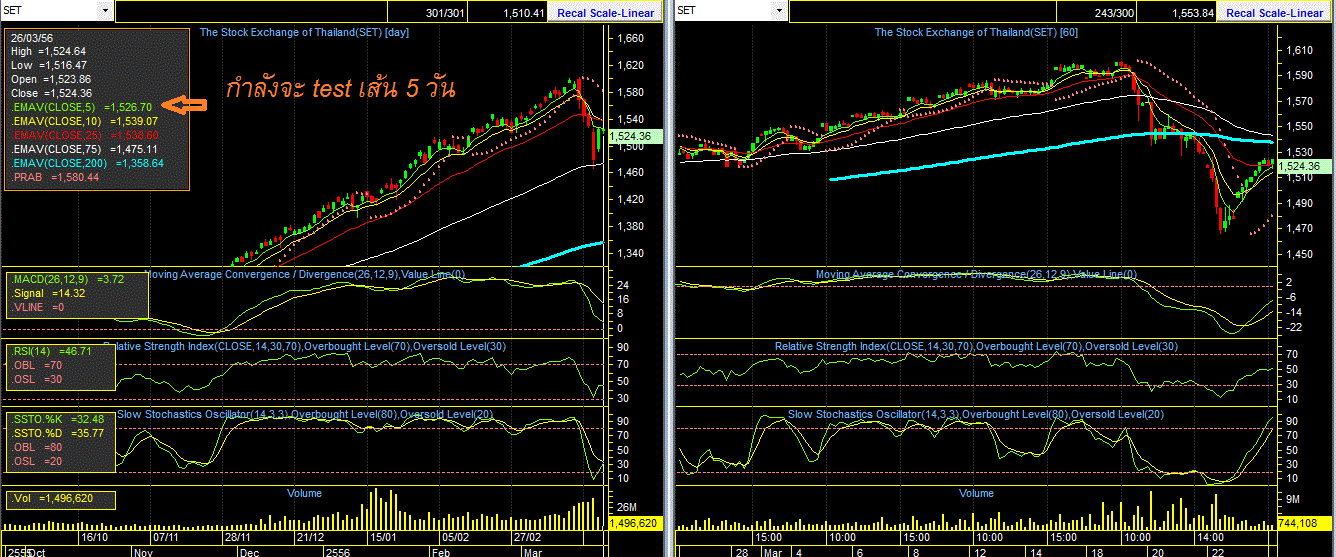The image size is (1336, 557).
Task: Click the 744,108 volume tag on right chart
Action: (1302, 524)
